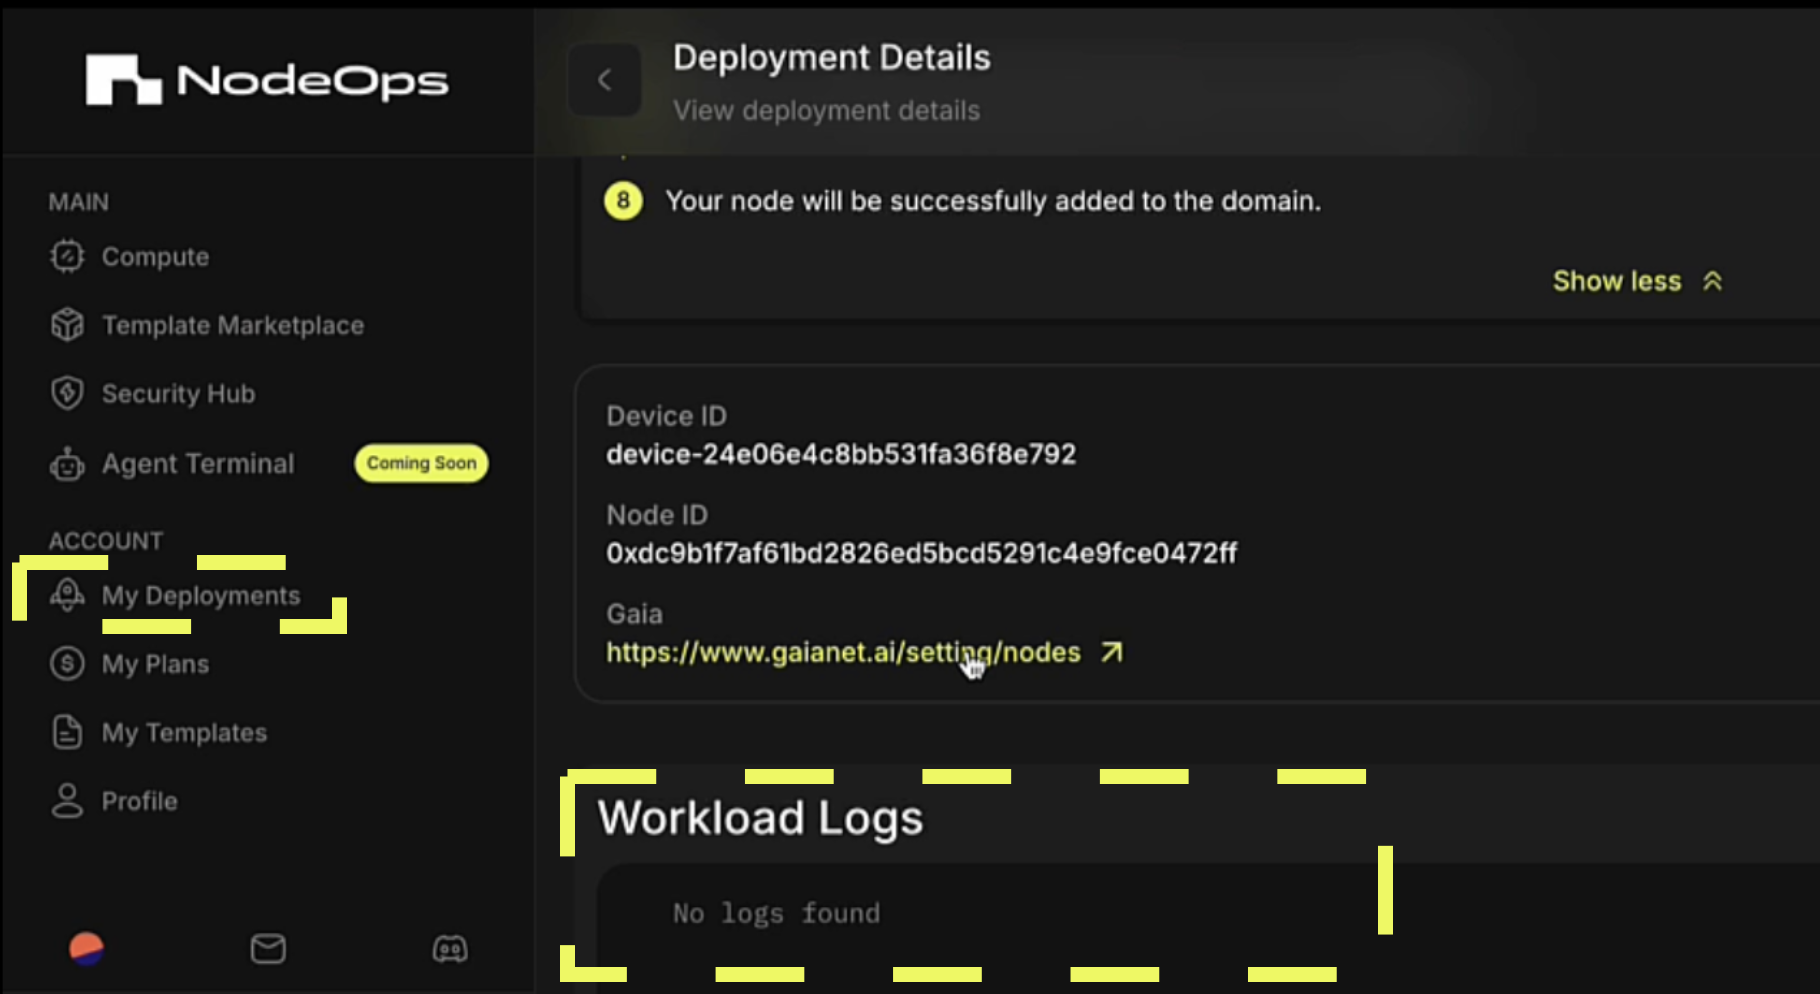Switch to the My Deployments section
Image resolution: width=1820 pixels, height=994 pixels.
(200, 595)
